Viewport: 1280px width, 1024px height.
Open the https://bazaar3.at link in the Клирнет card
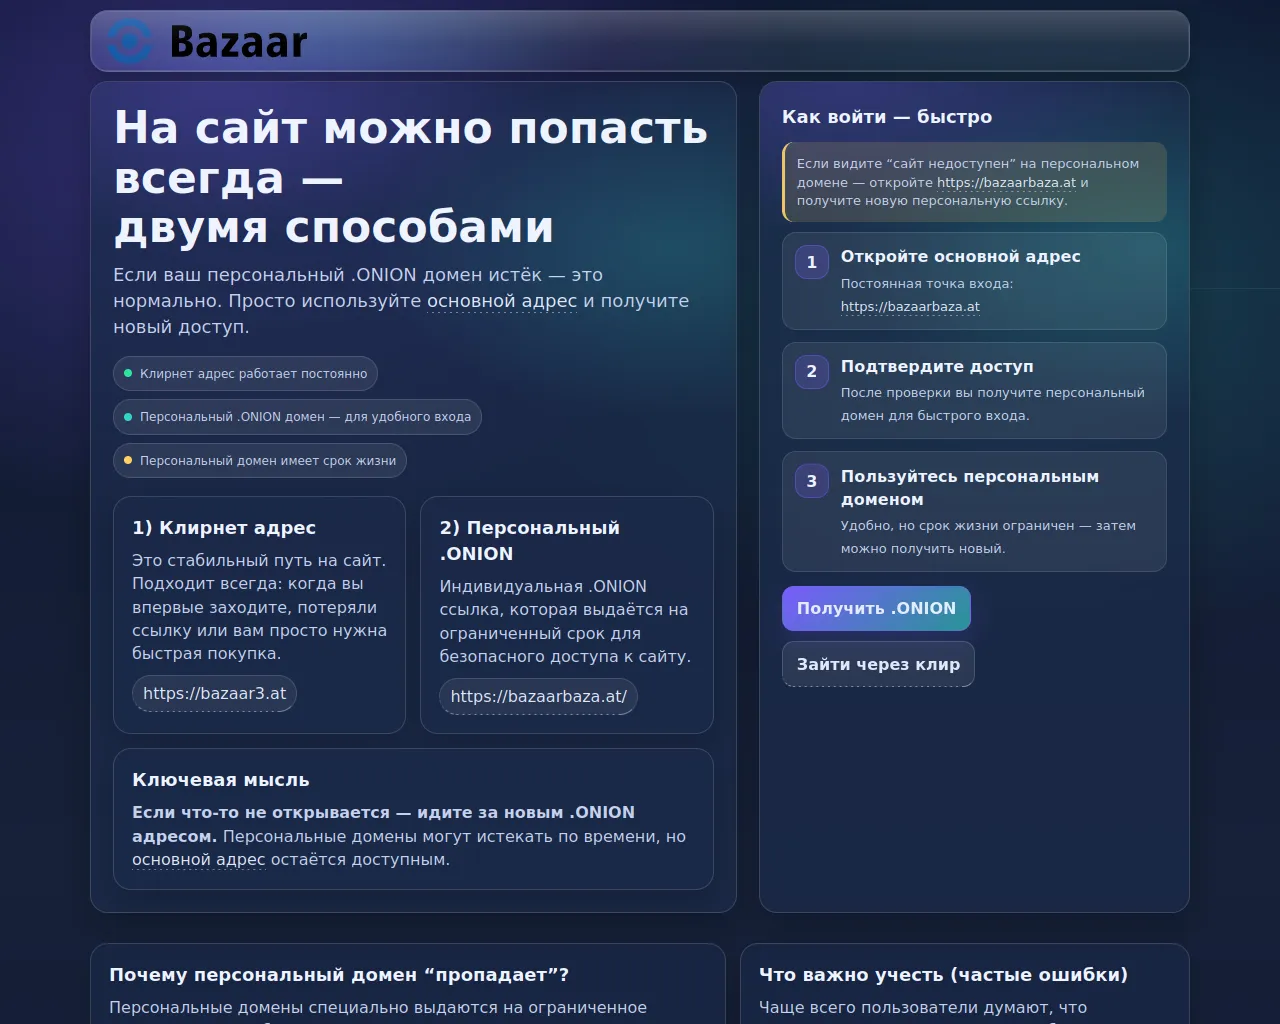[x=214, y=694]
